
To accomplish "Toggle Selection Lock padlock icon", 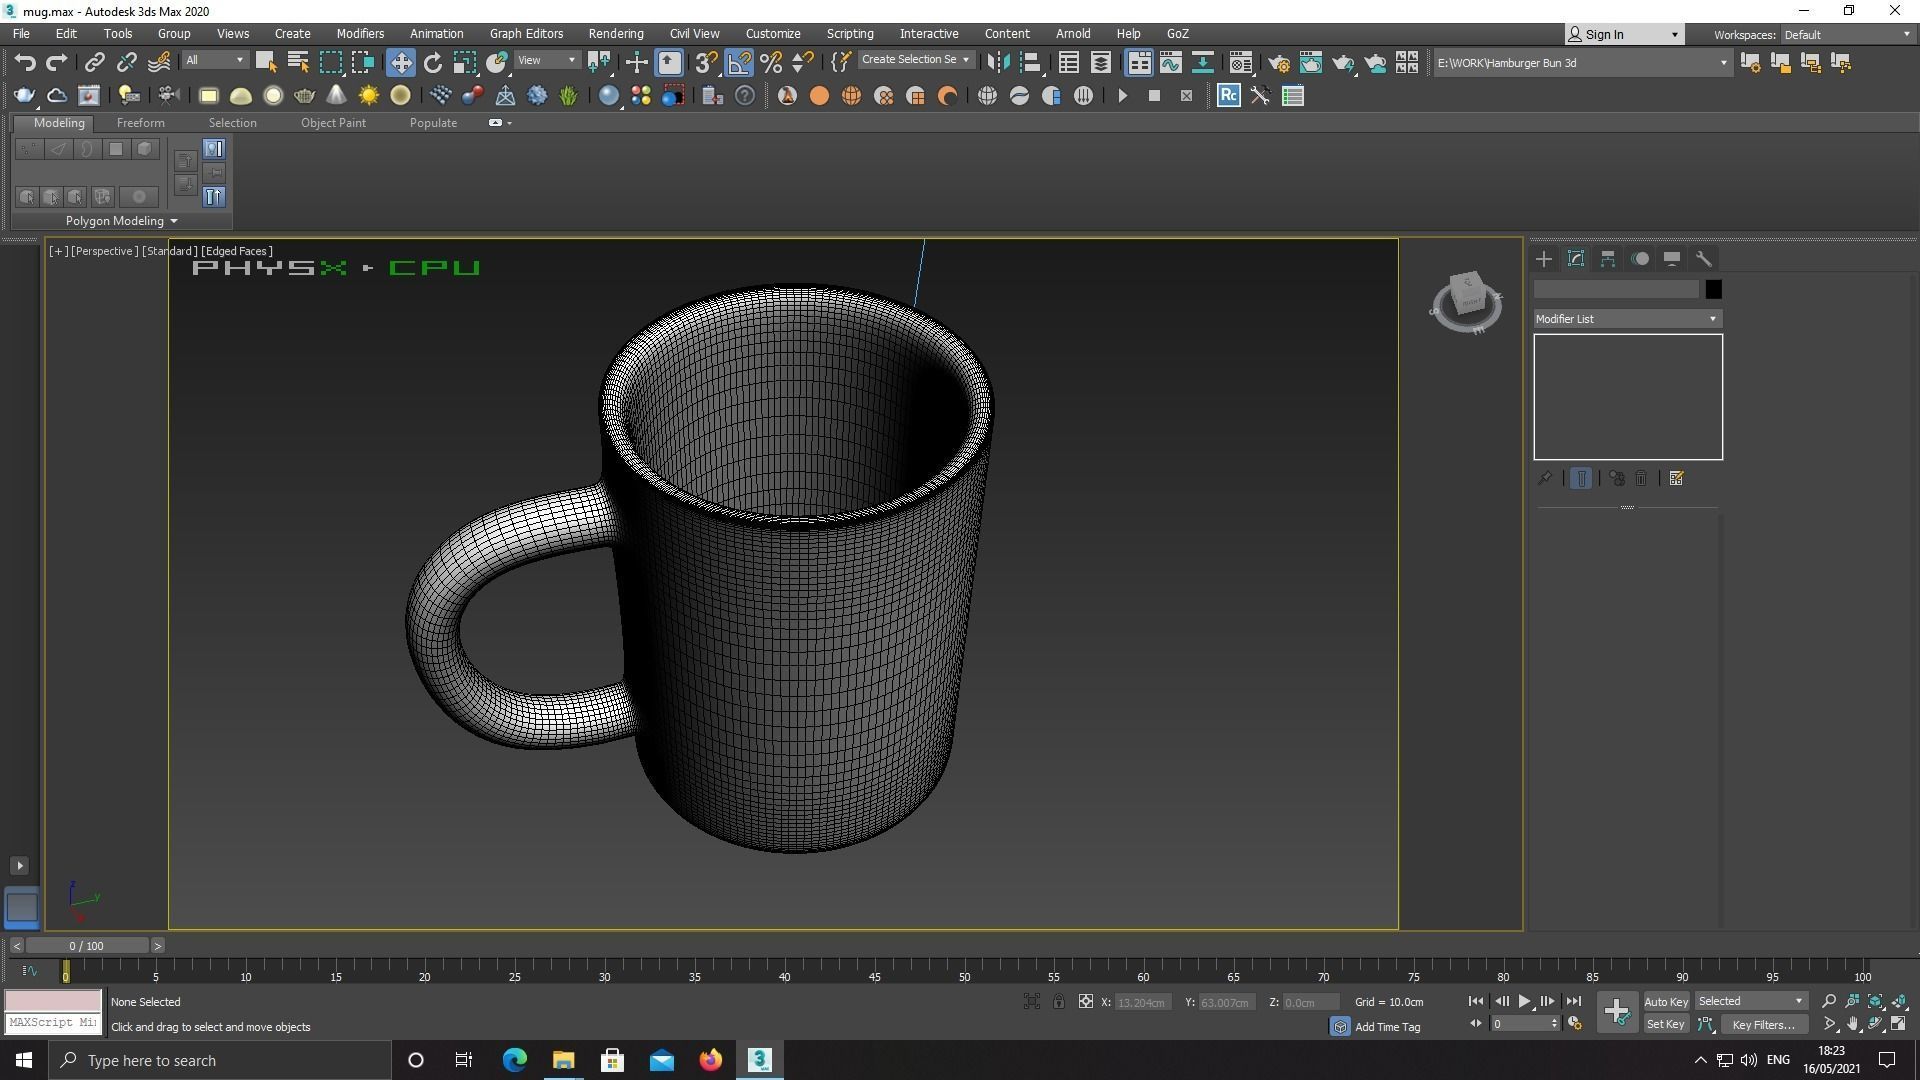I will tap(1059, 1002).
